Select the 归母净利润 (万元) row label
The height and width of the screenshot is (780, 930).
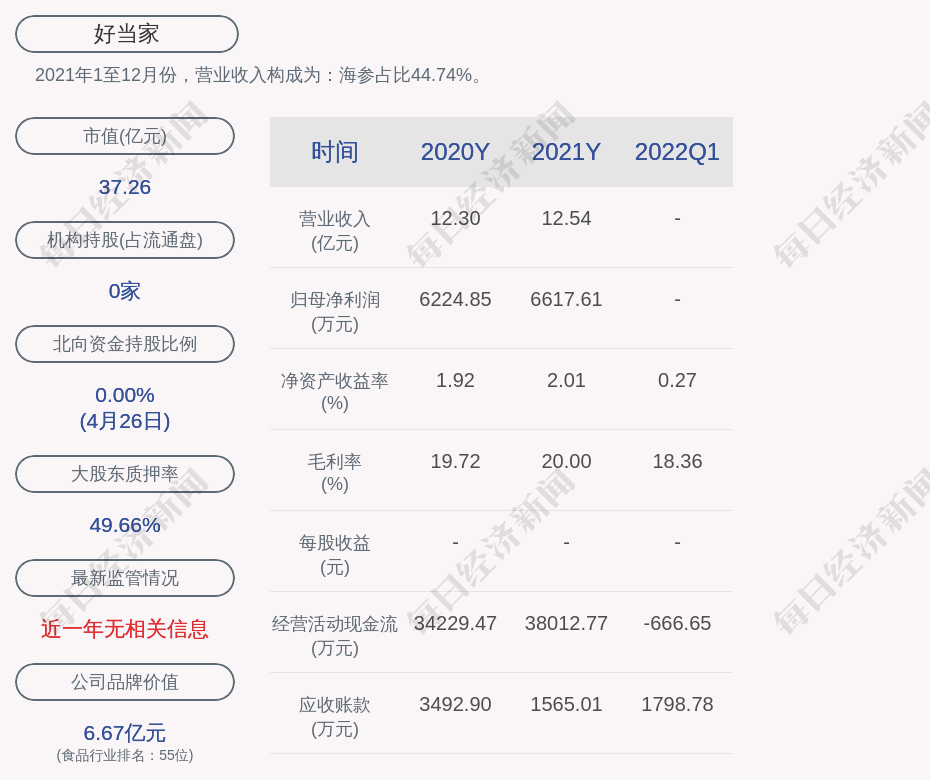pyautogui.click(x=335, y=312)
